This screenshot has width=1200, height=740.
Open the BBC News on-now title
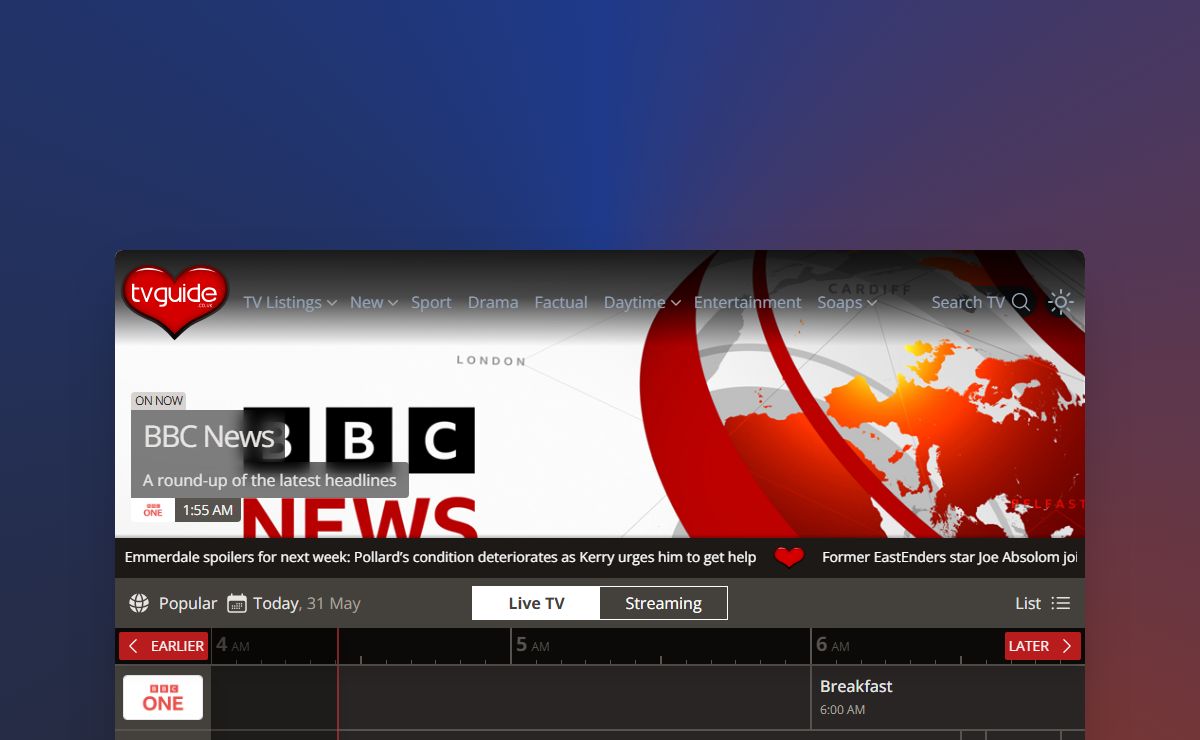pos(209,437)
